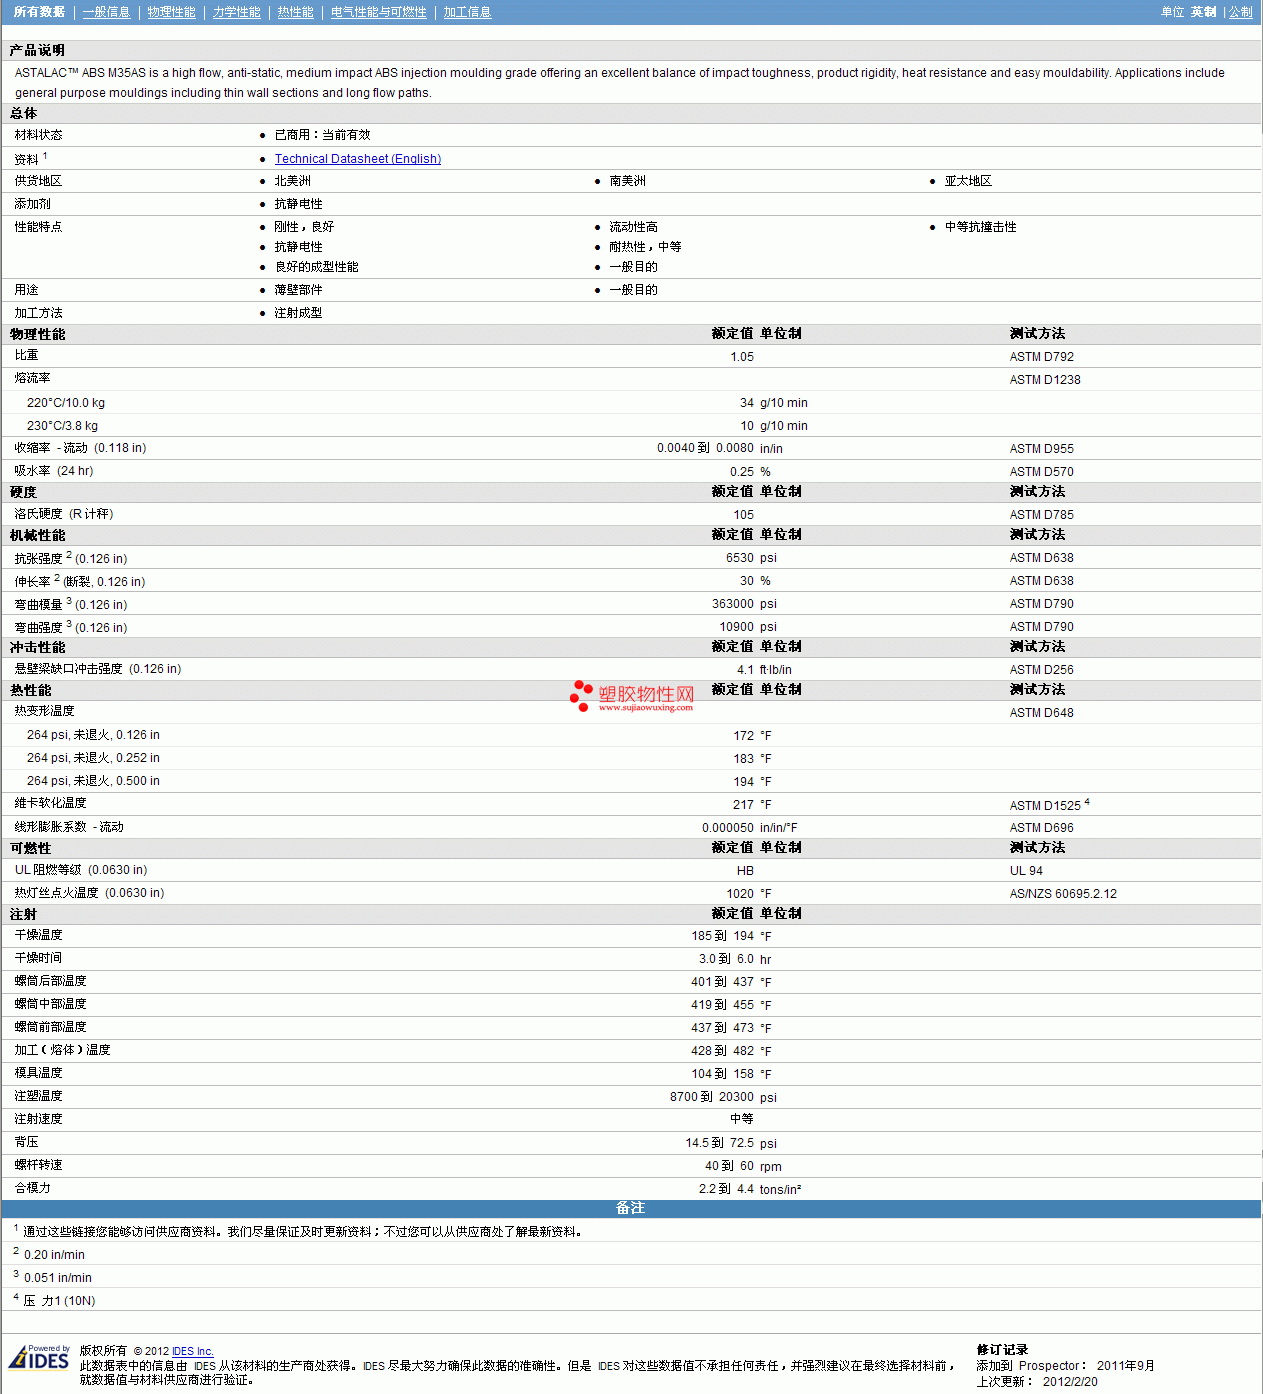1263x1394 pixels.
Task: Click the ASTM D648 test method
Action: point(1042,713)
